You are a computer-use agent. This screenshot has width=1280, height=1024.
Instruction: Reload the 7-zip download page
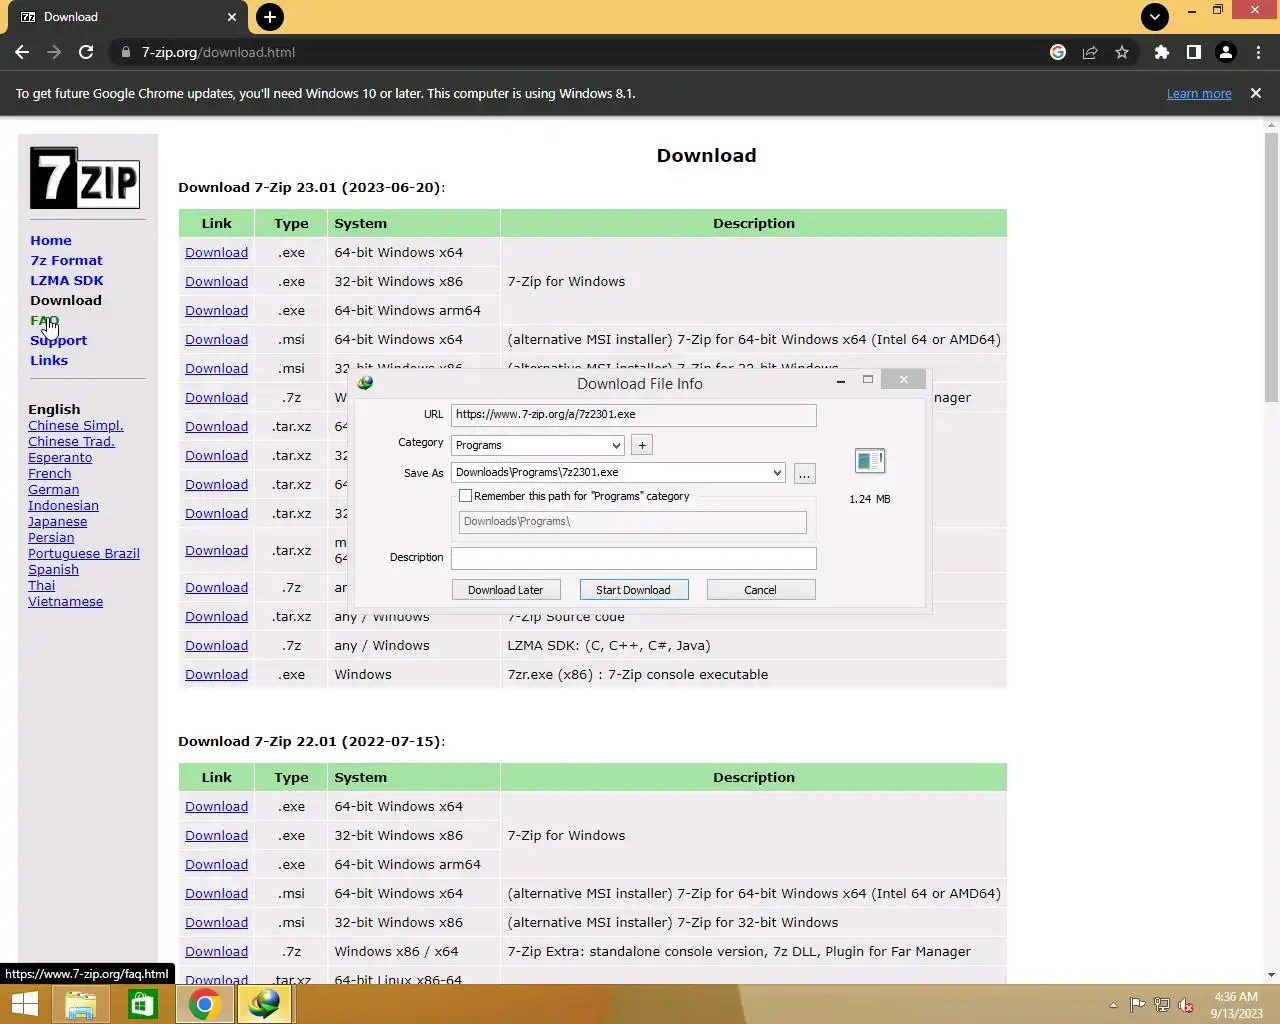pyautogui.click(x=86, y=52)
